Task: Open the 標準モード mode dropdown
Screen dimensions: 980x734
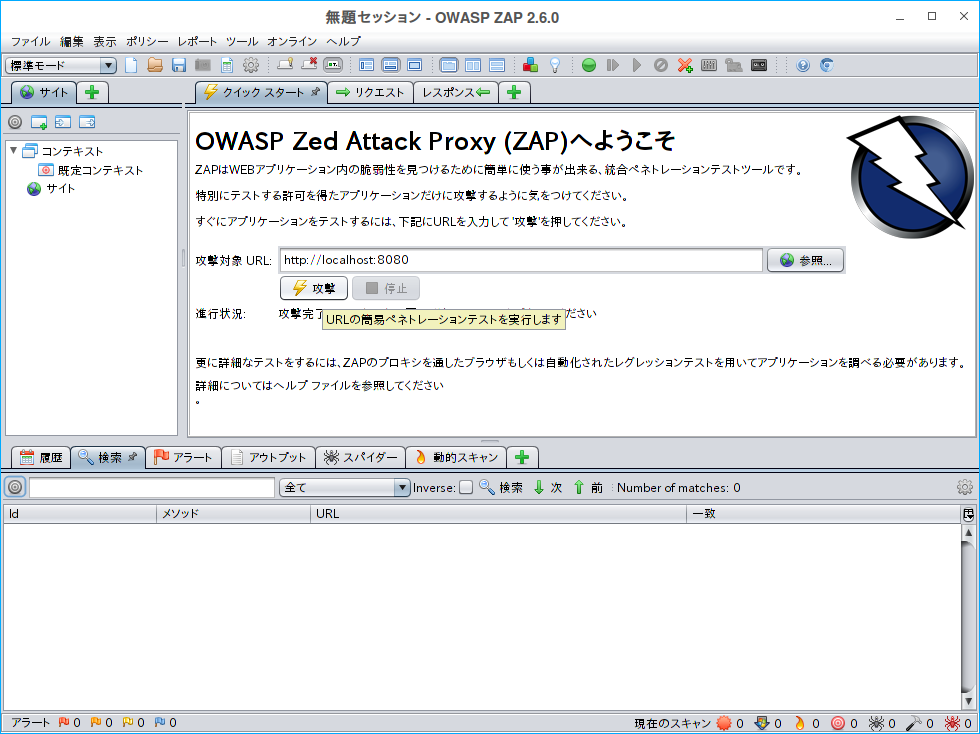Action: [107, 64]
